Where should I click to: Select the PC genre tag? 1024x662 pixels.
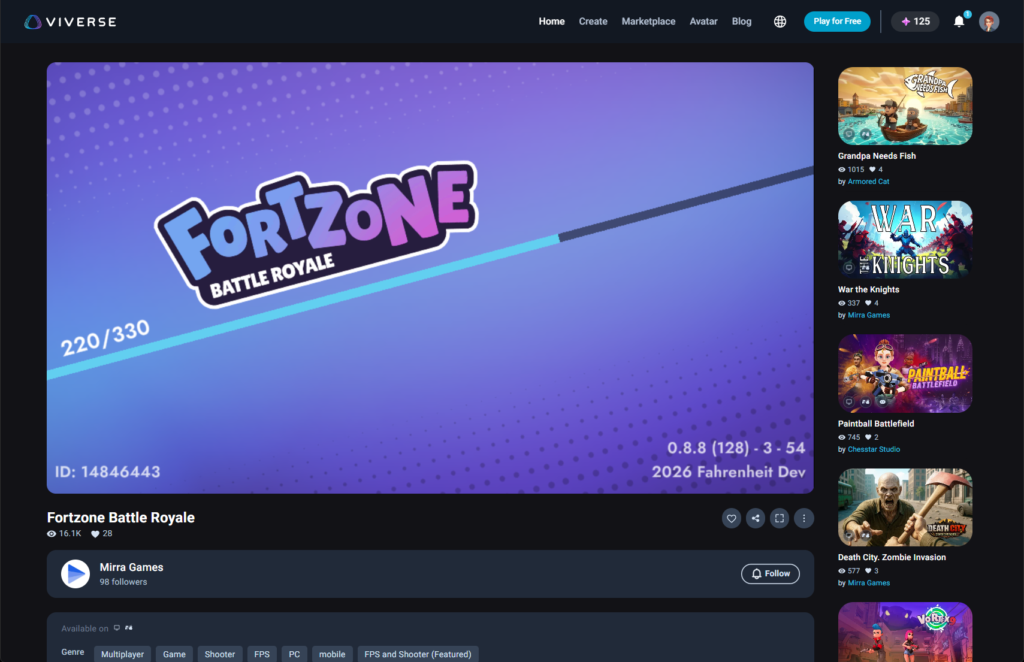click(x=295, y=654)
